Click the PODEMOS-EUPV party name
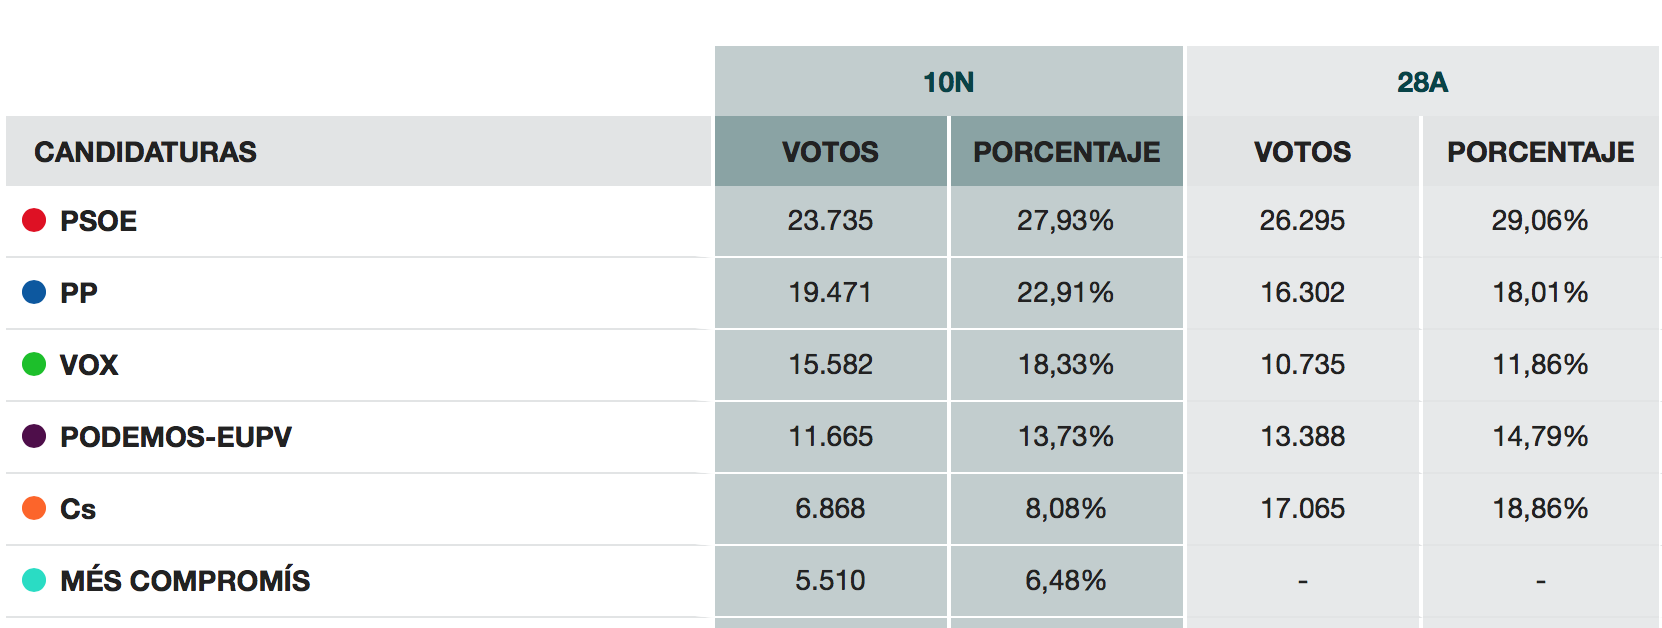1662x628 pixels. click(x=176, y=437)
